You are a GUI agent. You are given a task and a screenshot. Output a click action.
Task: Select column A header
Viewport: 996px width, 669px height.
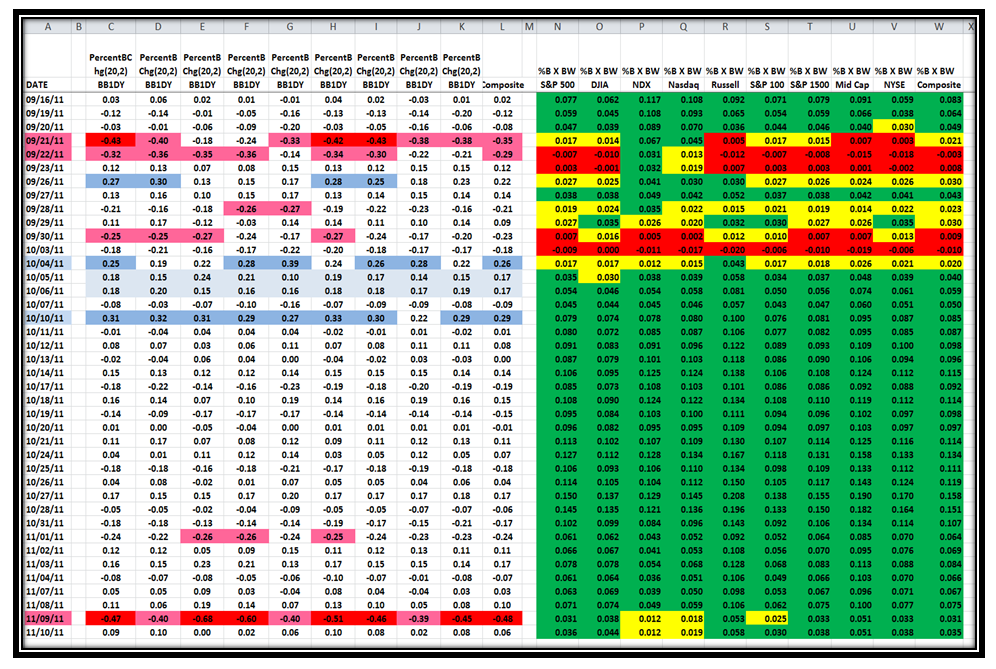click(x=48, y=27)
